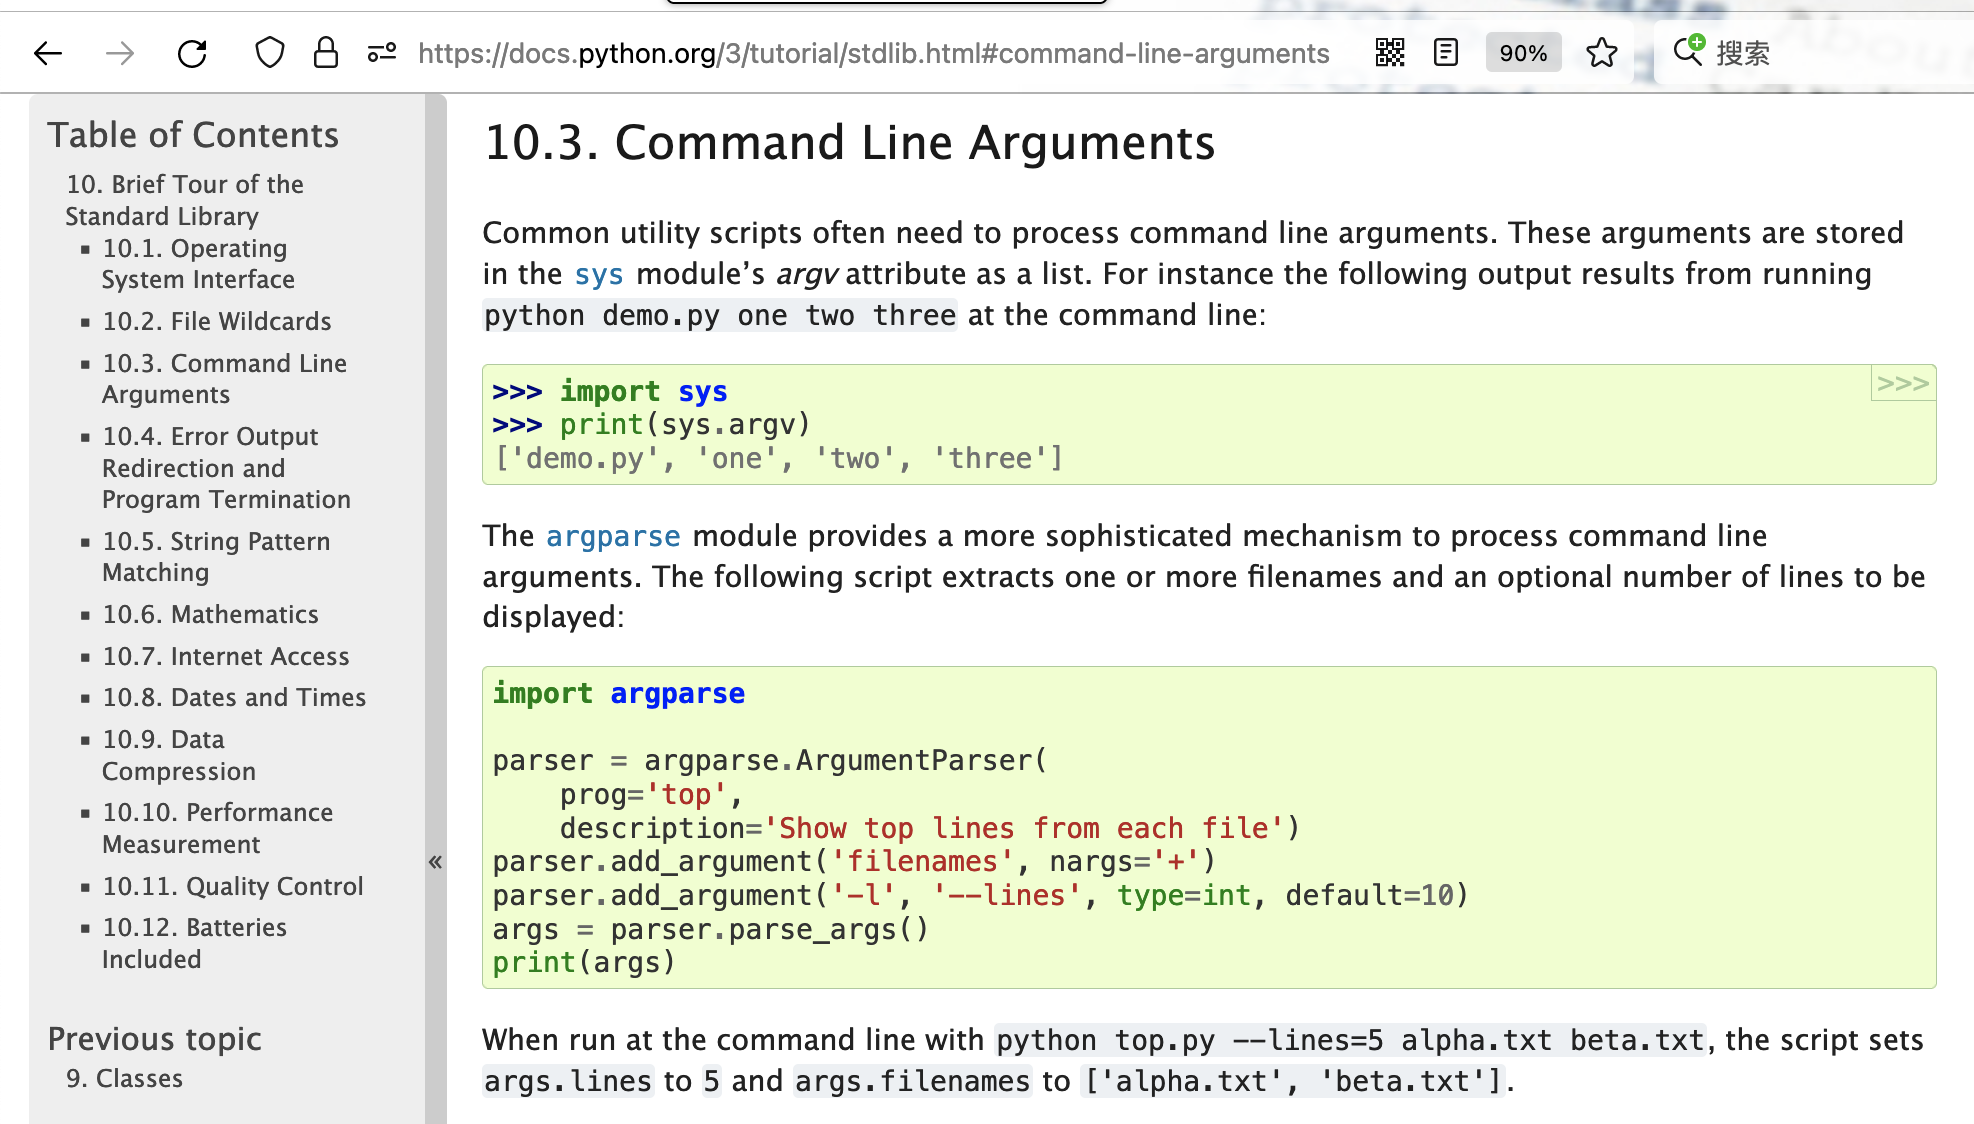Image resolution: width=1974 pixels, height=1124 pixels.
Task: Click the page reader mode icon
Action: click(x=1443, y=53)
